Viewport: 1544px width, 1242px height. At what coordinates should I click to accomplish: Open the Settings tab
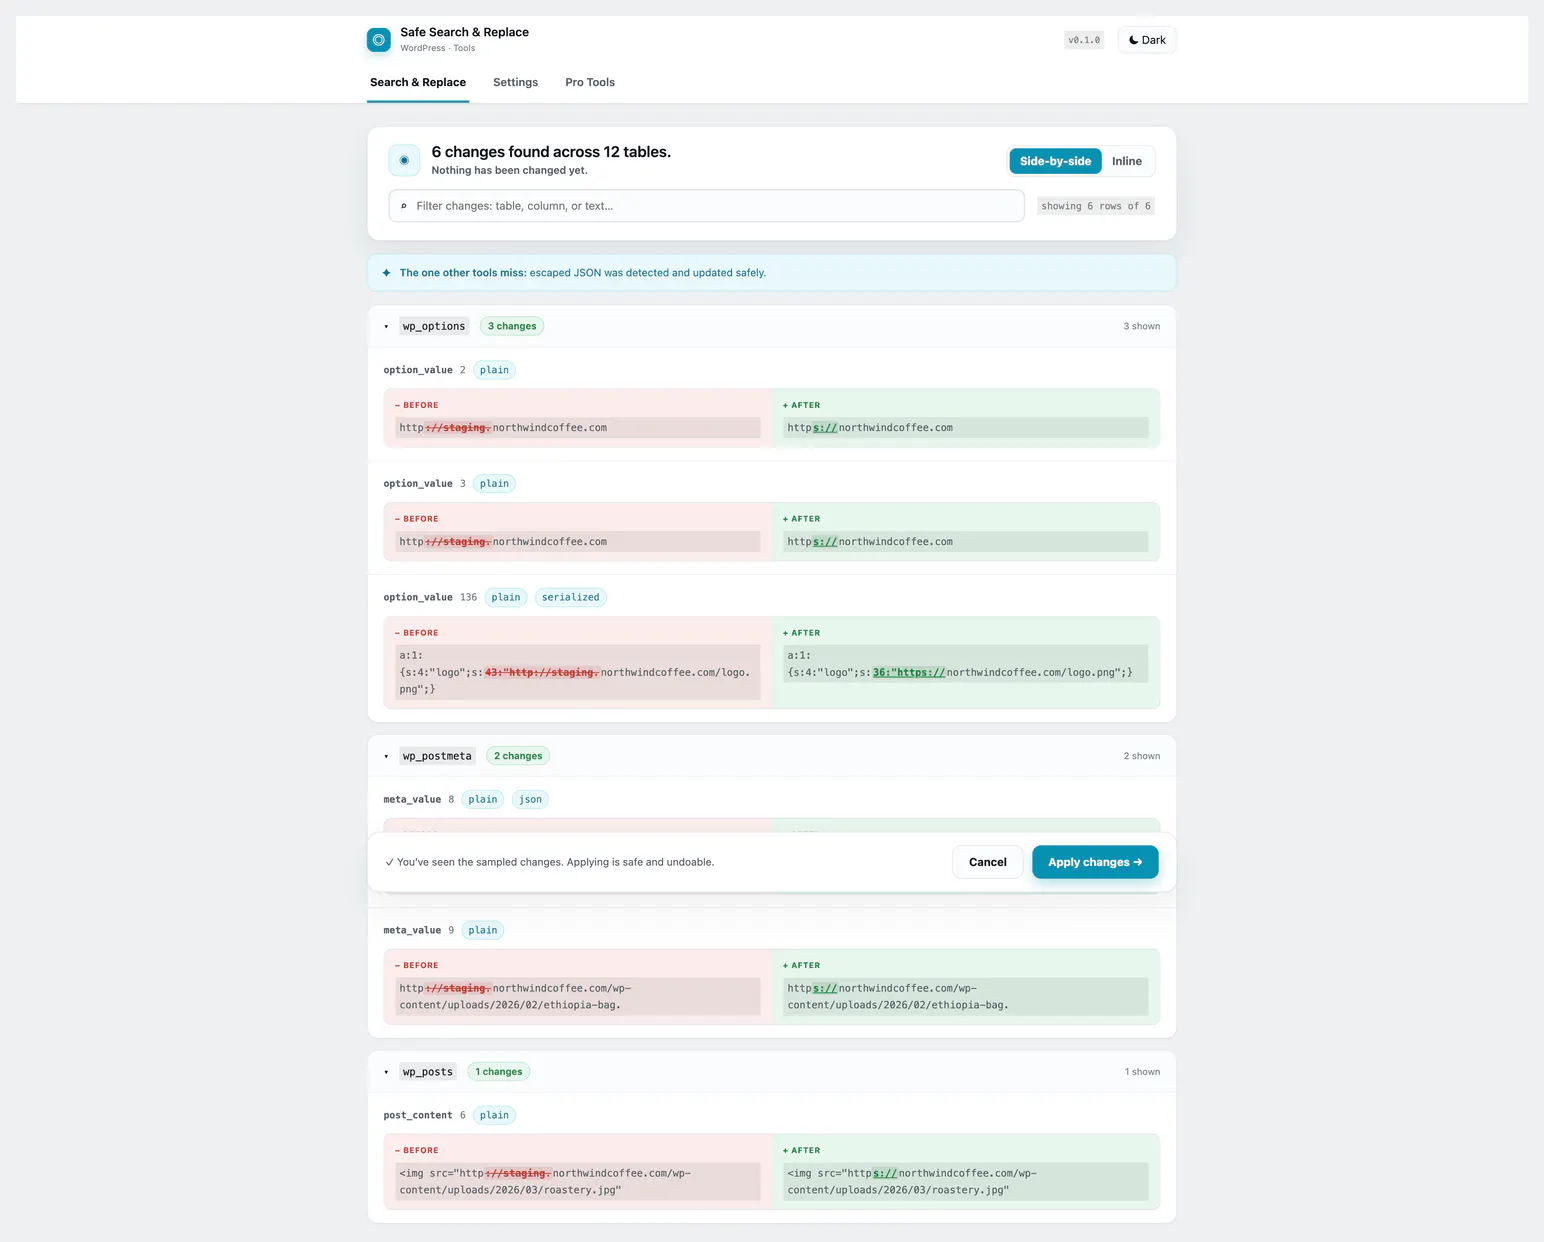point(515,82)
